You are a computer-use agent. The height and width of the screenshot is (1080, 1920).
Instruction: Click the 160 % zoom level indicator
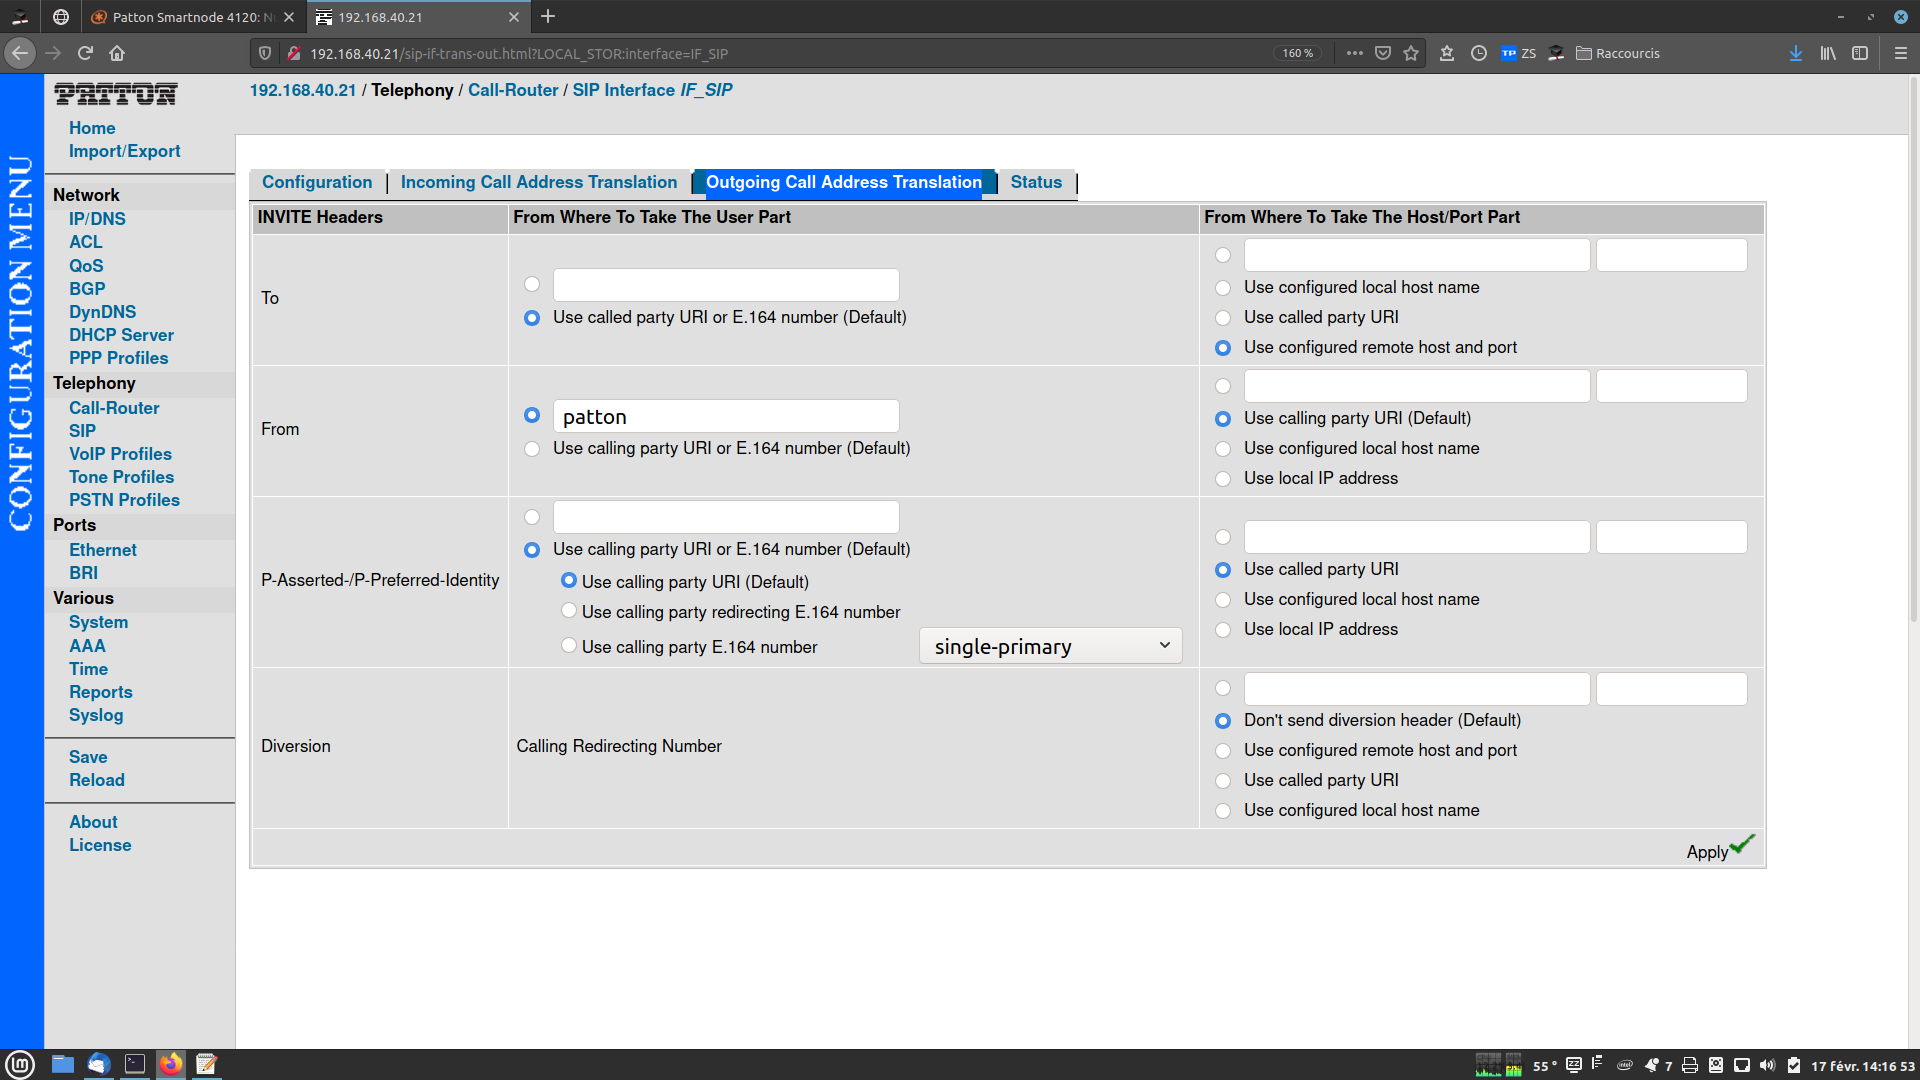1297,53
